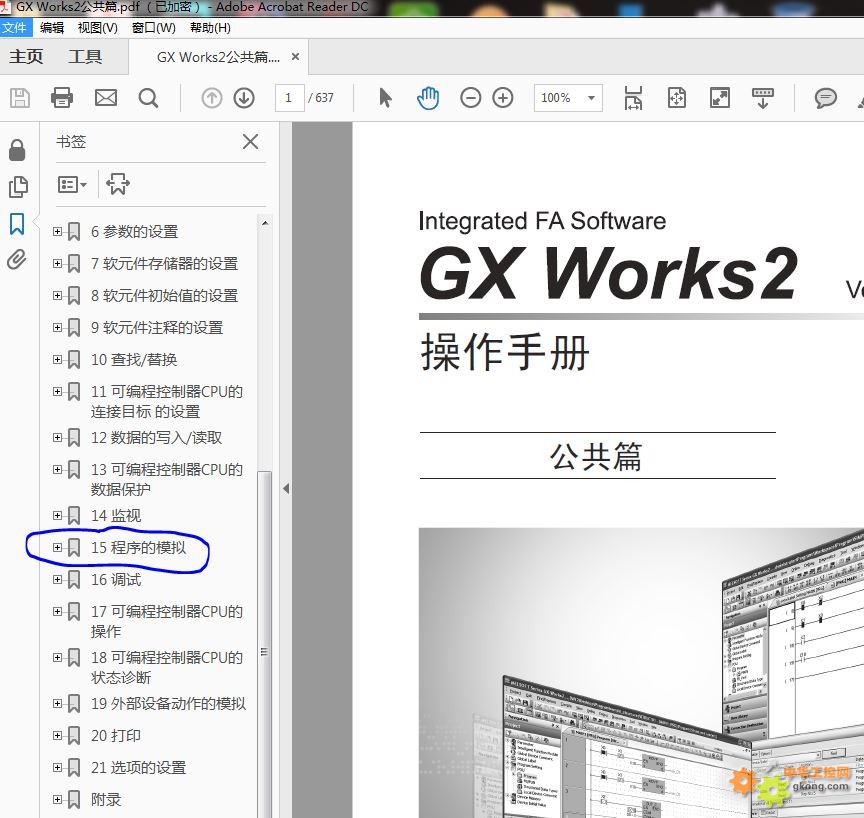Close the GX Works2 document tab

pyautogui.click(x=295, y=56)
